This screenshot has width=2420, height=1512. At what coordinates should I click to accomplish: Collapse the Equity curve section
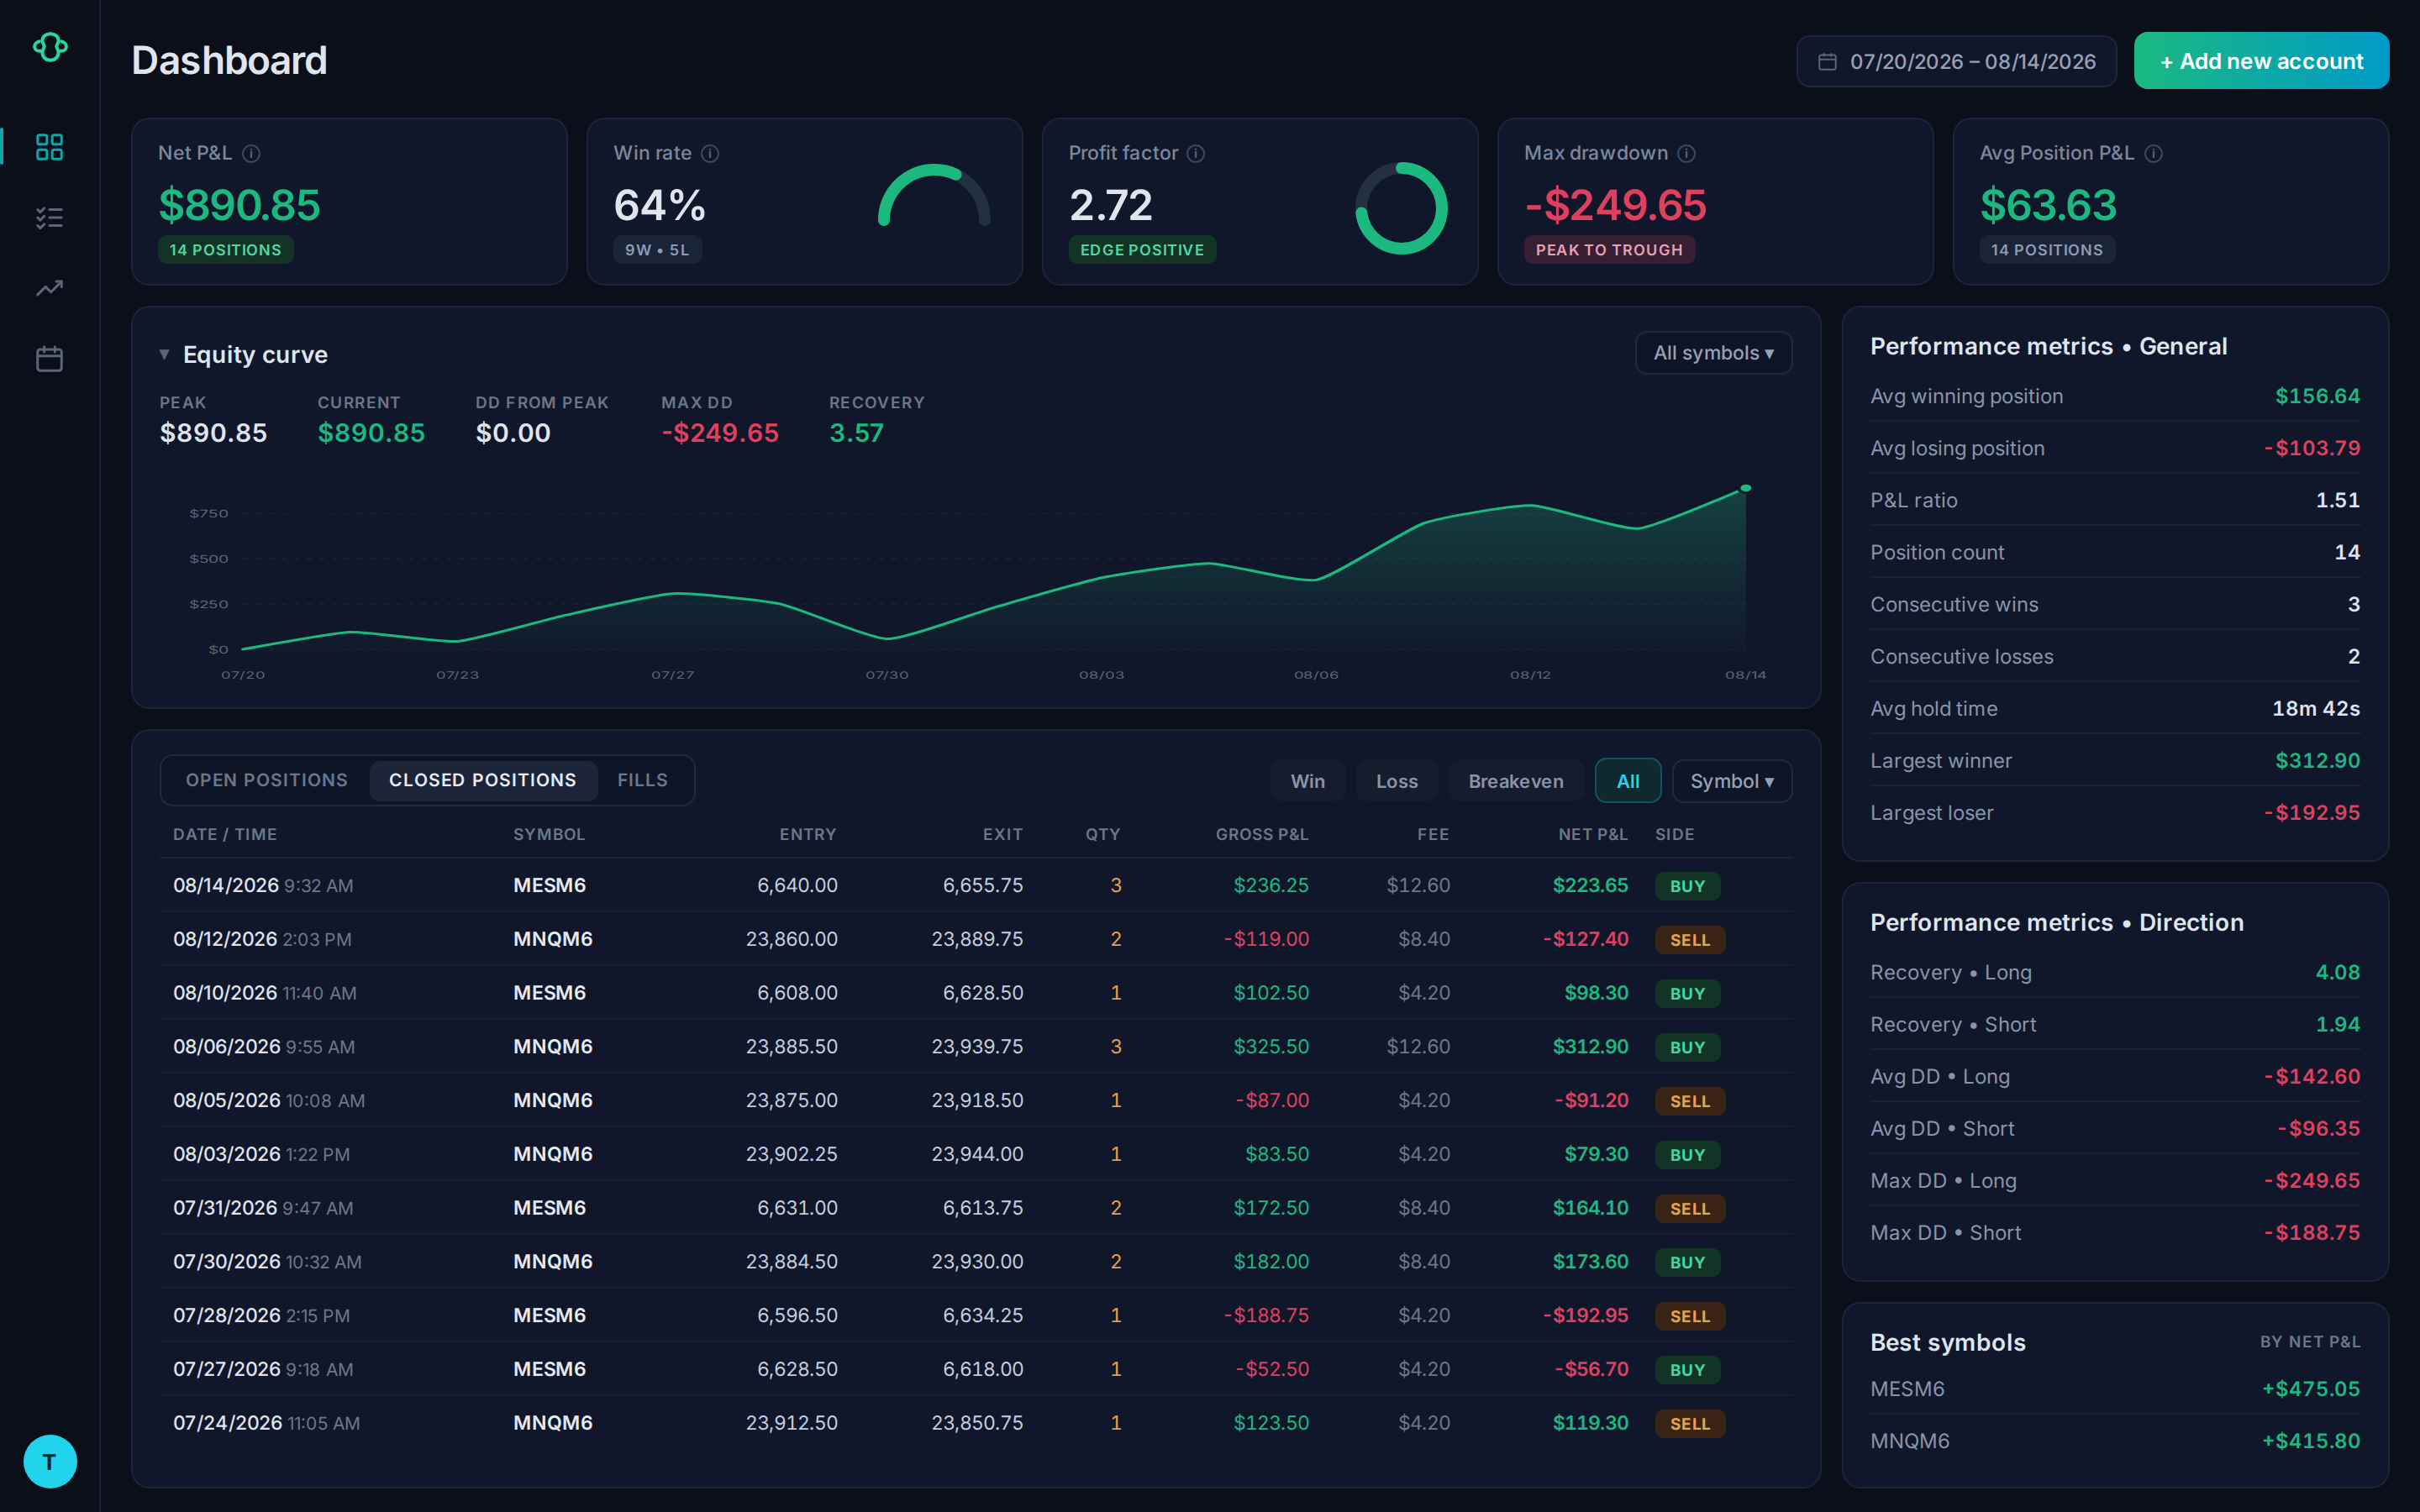point(164,354)
